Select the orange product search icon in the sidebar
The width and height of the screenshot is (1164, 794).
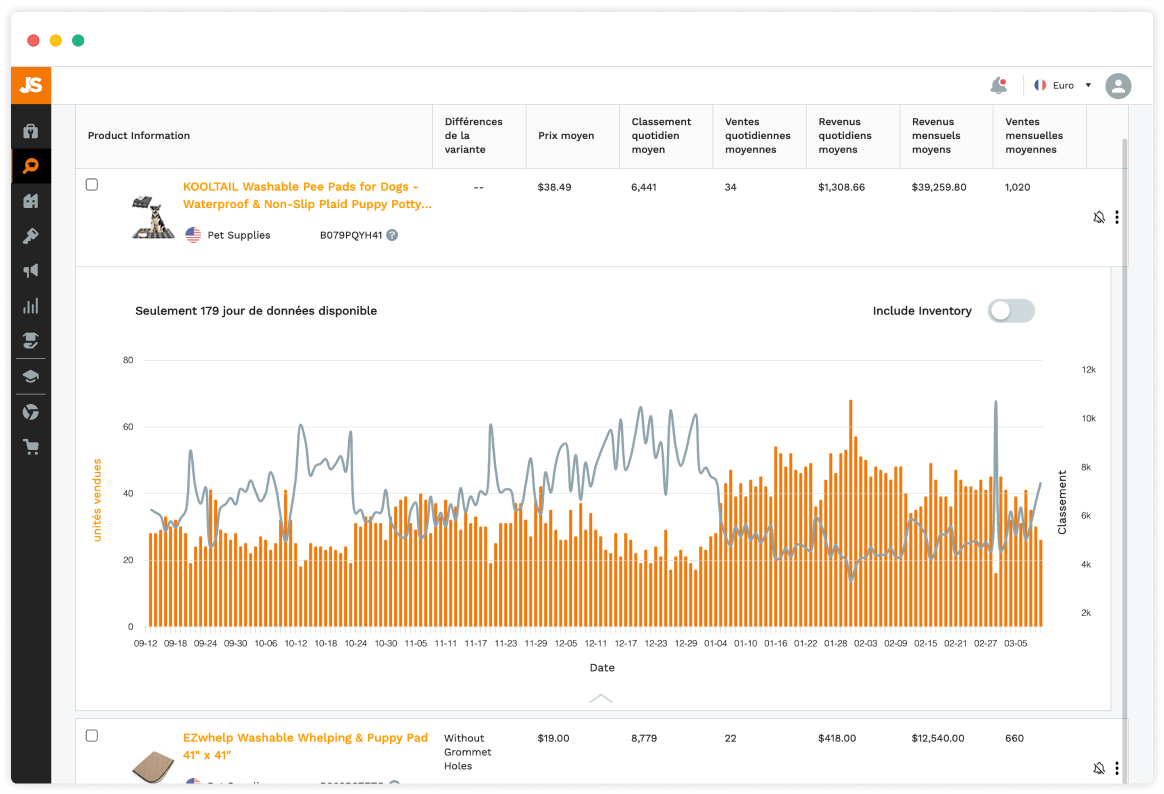coord(30,165)
